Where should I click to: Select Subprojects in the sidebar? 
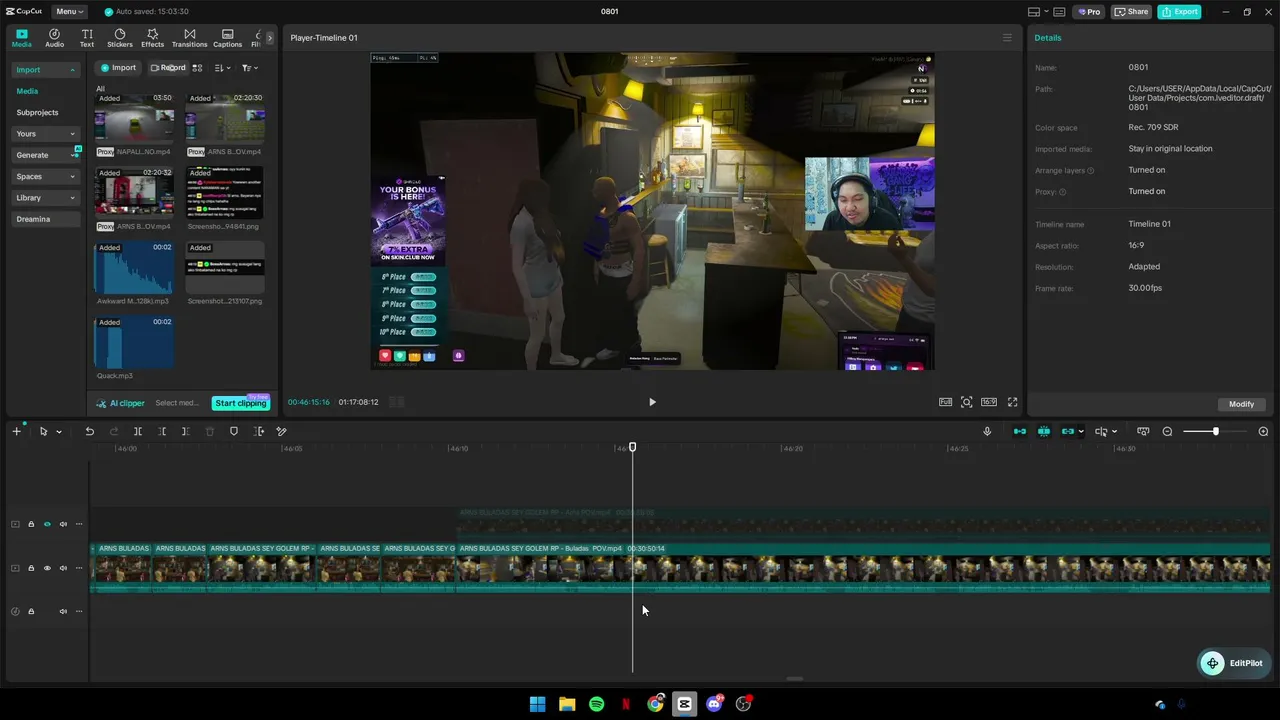click(37, 113)
